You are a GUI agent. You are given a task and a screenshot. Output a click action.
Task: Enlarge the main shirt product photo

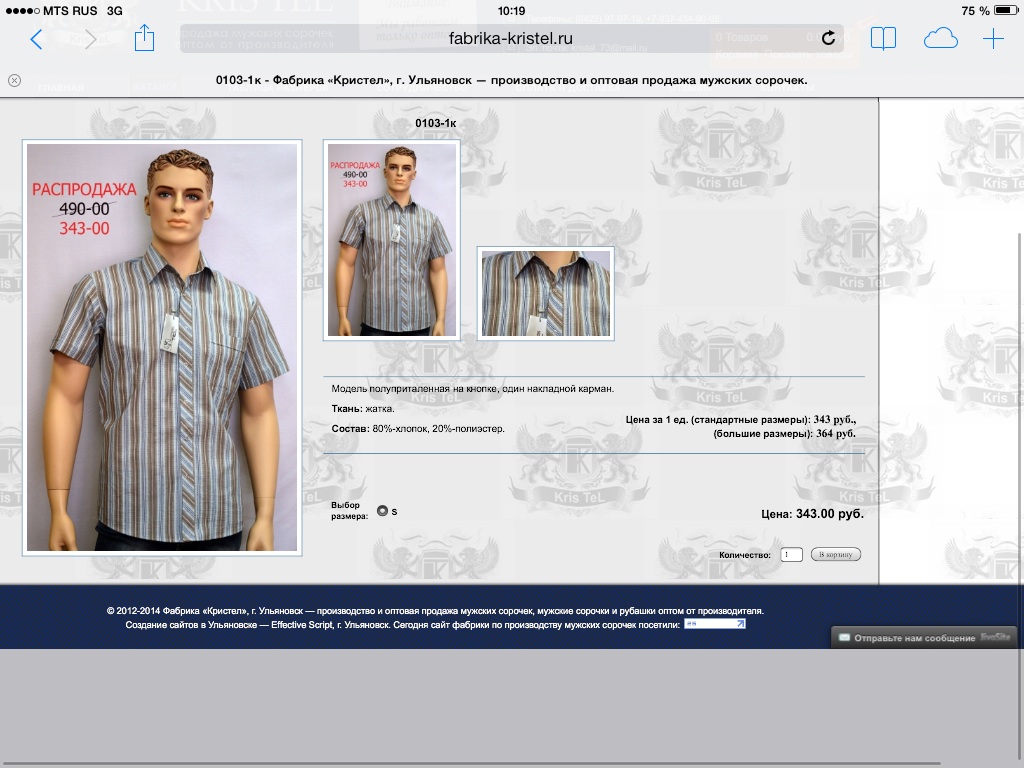click(x=162, y=347)
